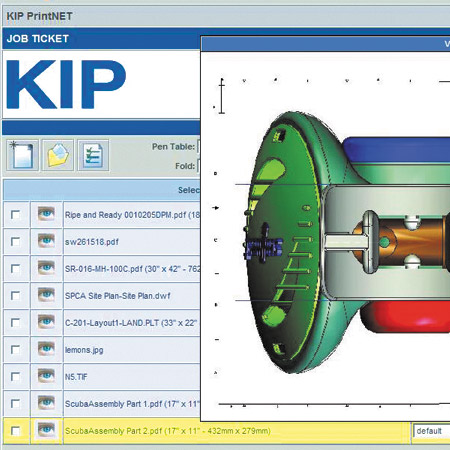Enable the C-201-Layout1-LAND.PLT checkbox

(15, 323)
